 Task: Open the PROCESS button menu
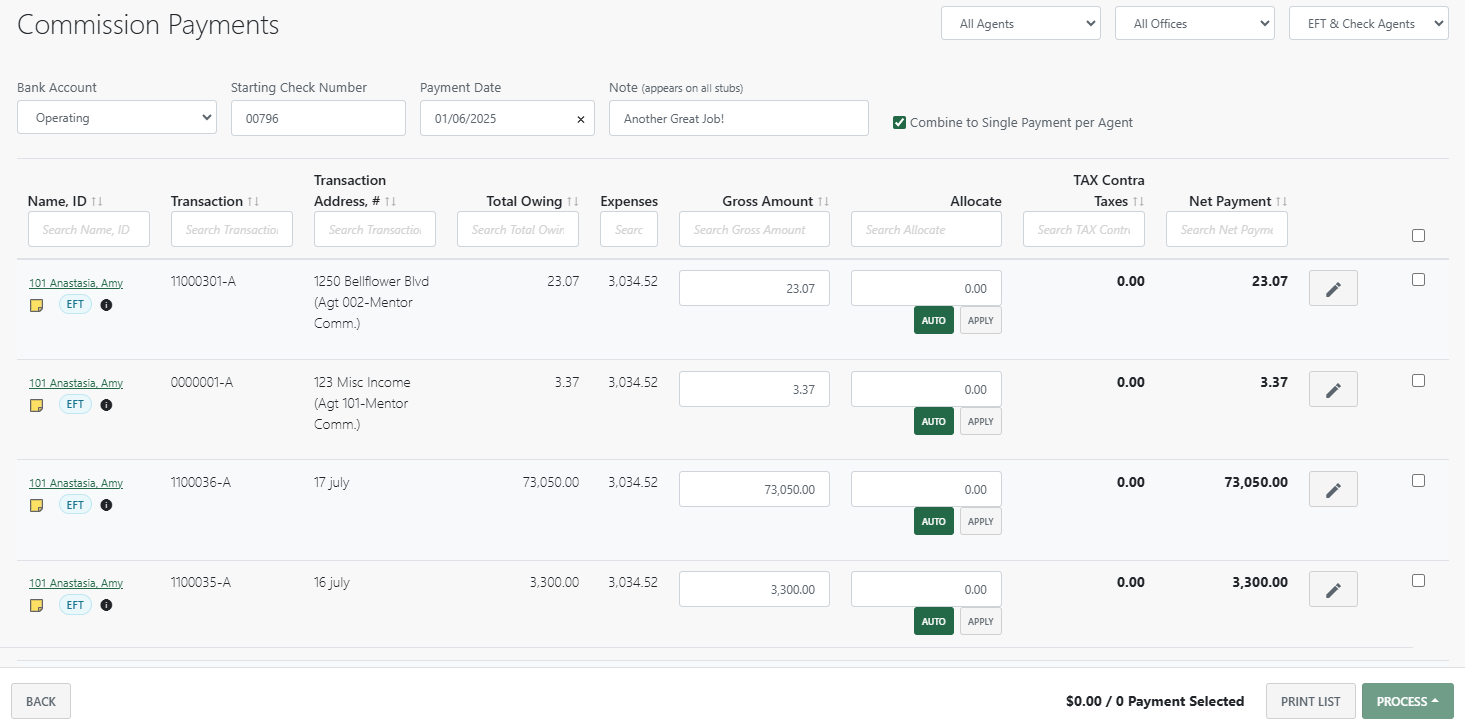coord(1407,701)
